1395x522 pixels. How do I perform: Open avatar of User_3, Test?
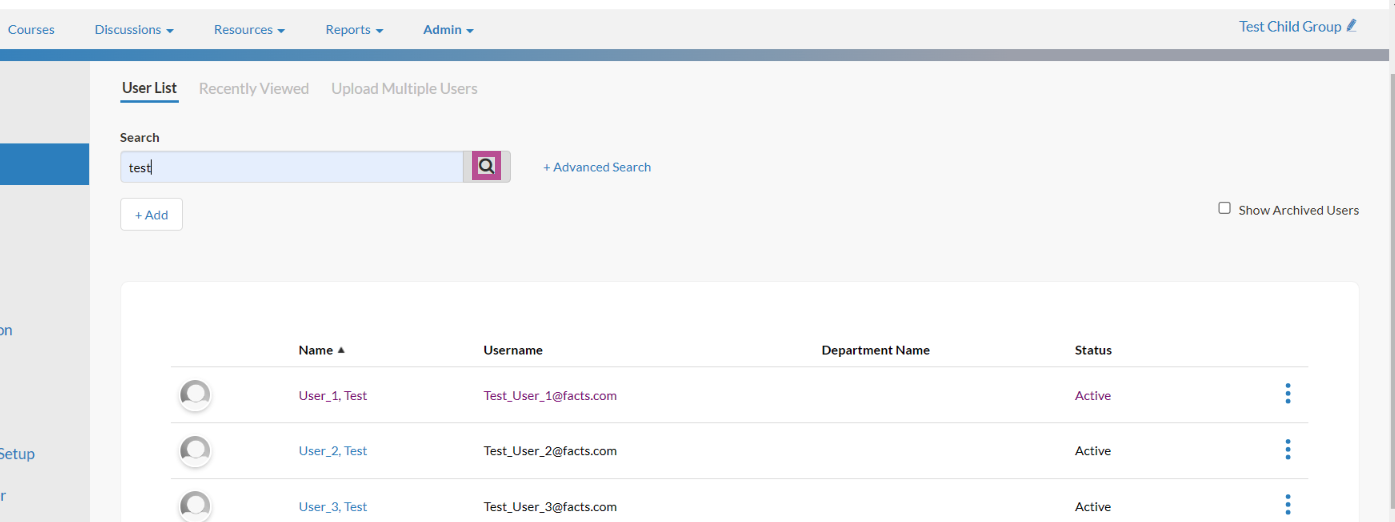click(195, 506)
